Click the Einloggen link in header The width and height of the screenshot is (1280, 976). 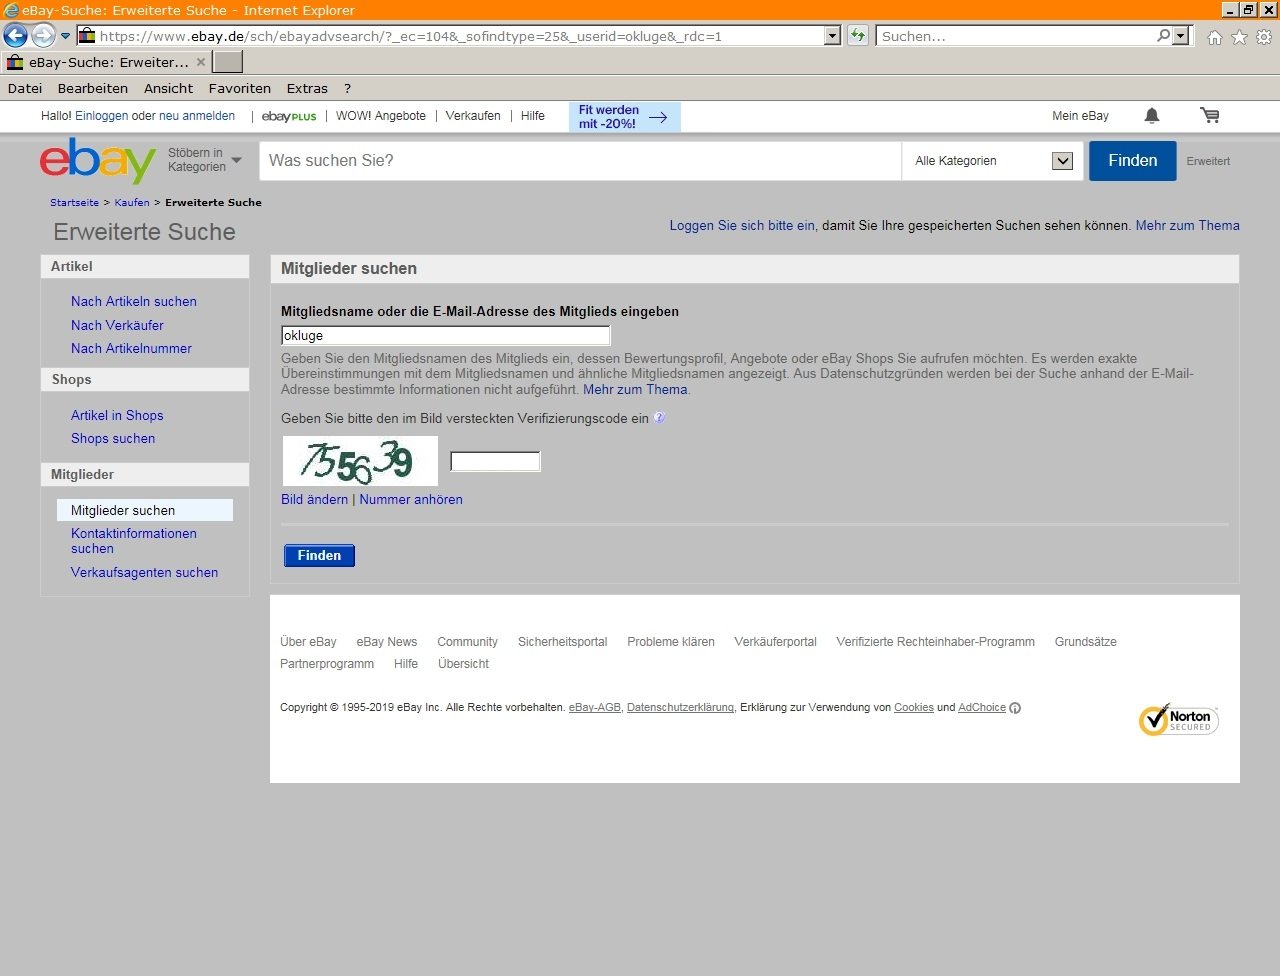point(102,116)
